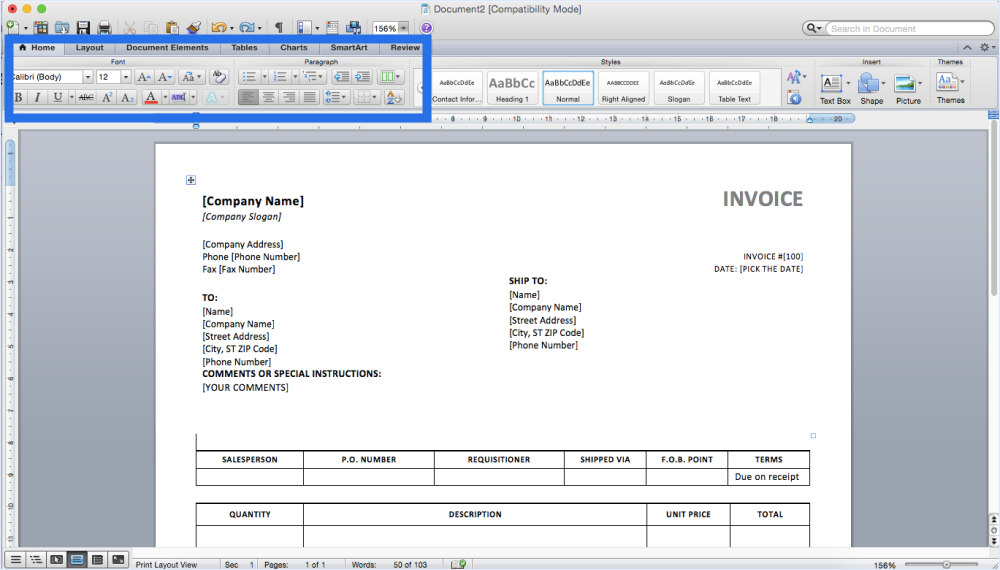Open the zoom percentage dropdown in toolbar
Screen dimensions: 1000x570
click(403, 28)
